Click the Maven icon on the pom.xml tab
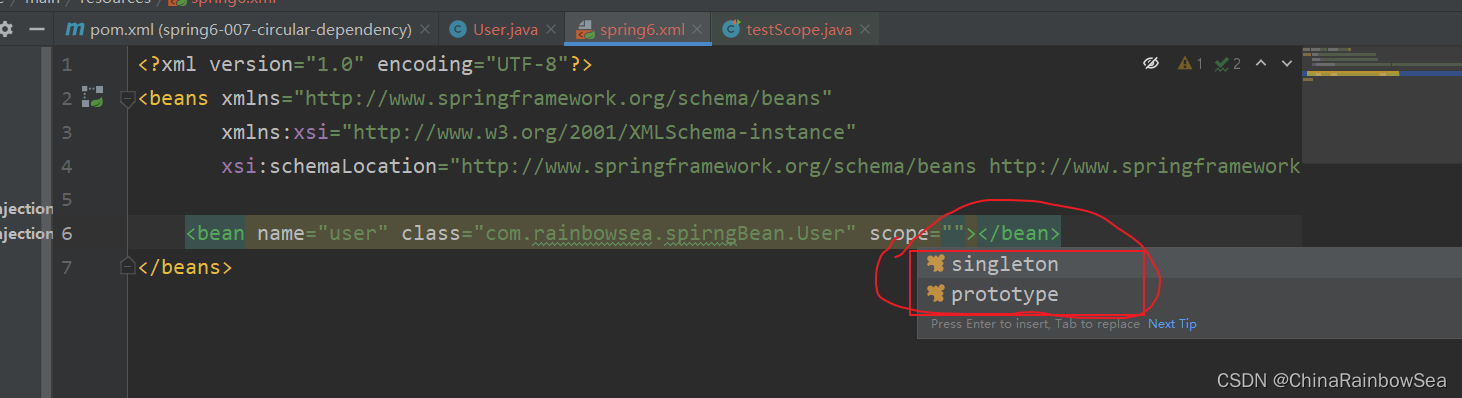The width and height of the screenshot is (1462, 398). 75,29
